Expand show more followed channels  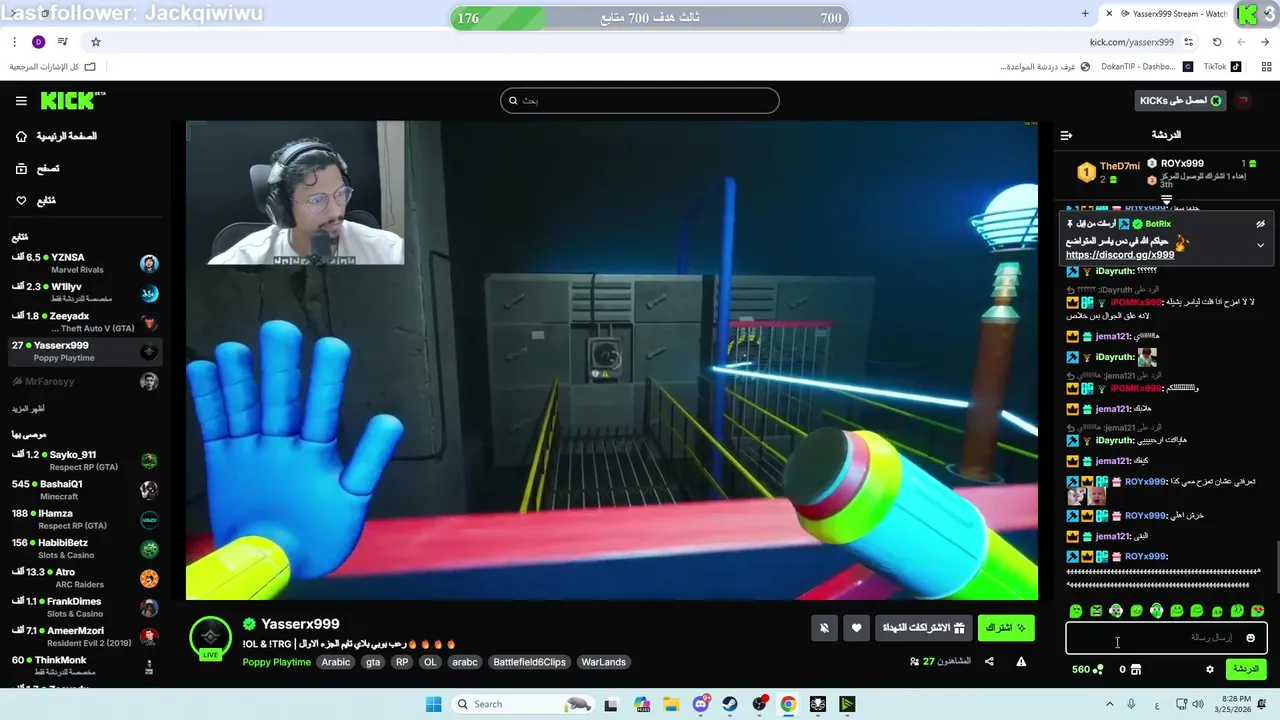point(28,409)
